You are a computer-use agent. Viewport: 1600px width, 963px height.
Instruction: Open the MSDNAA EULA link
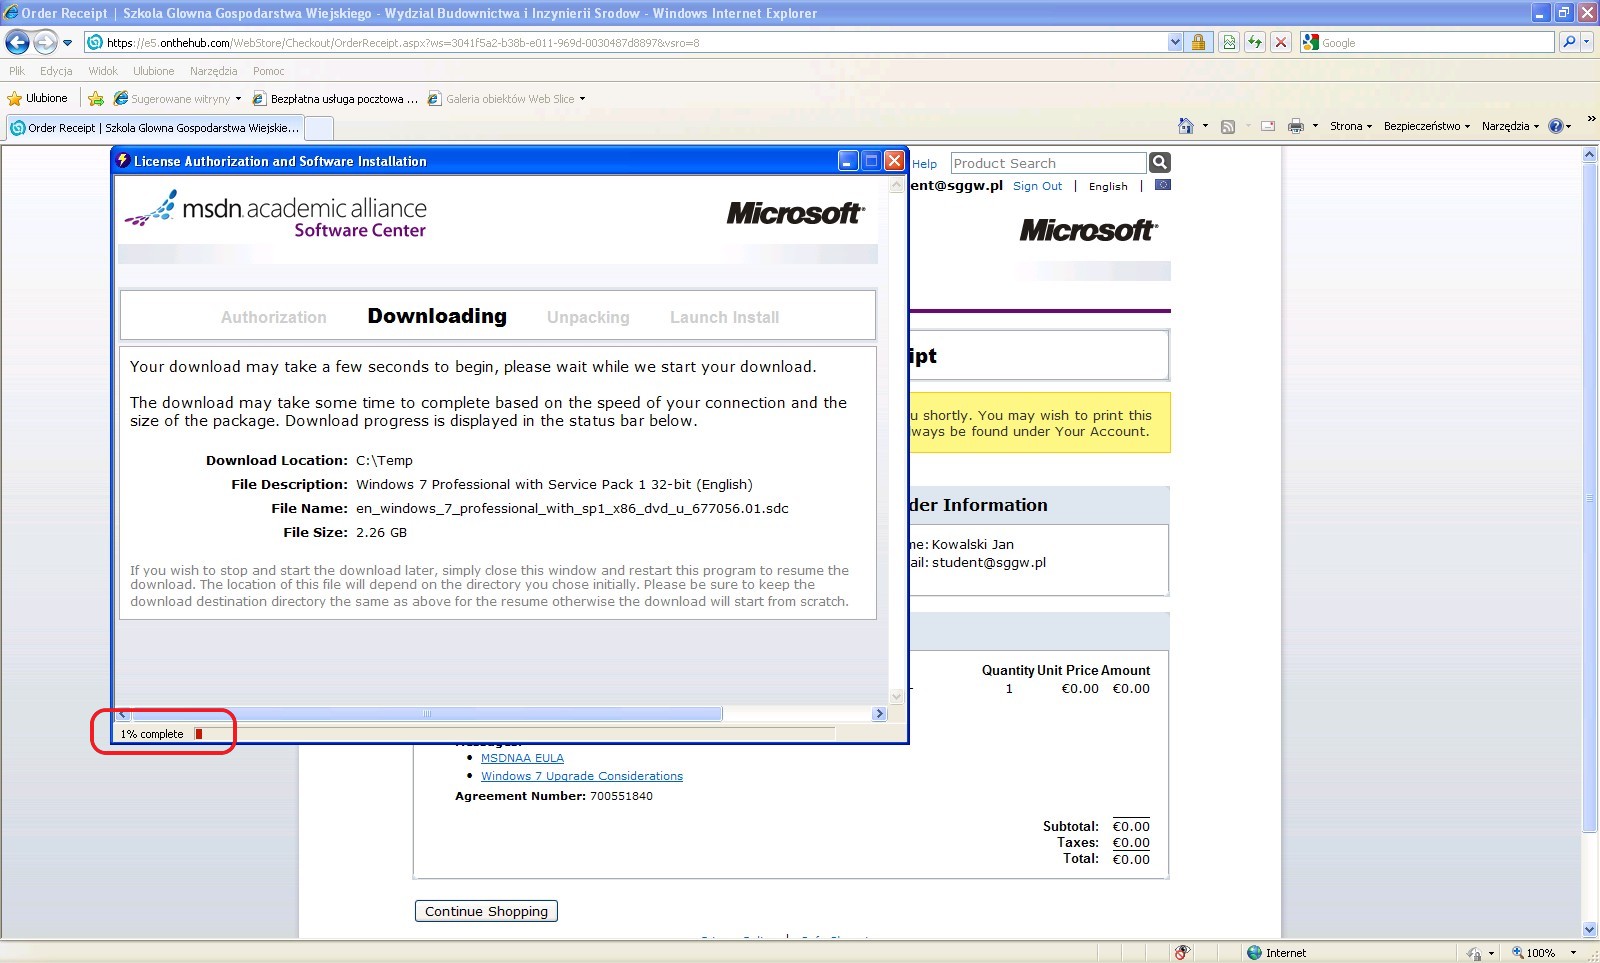[522, 758]
